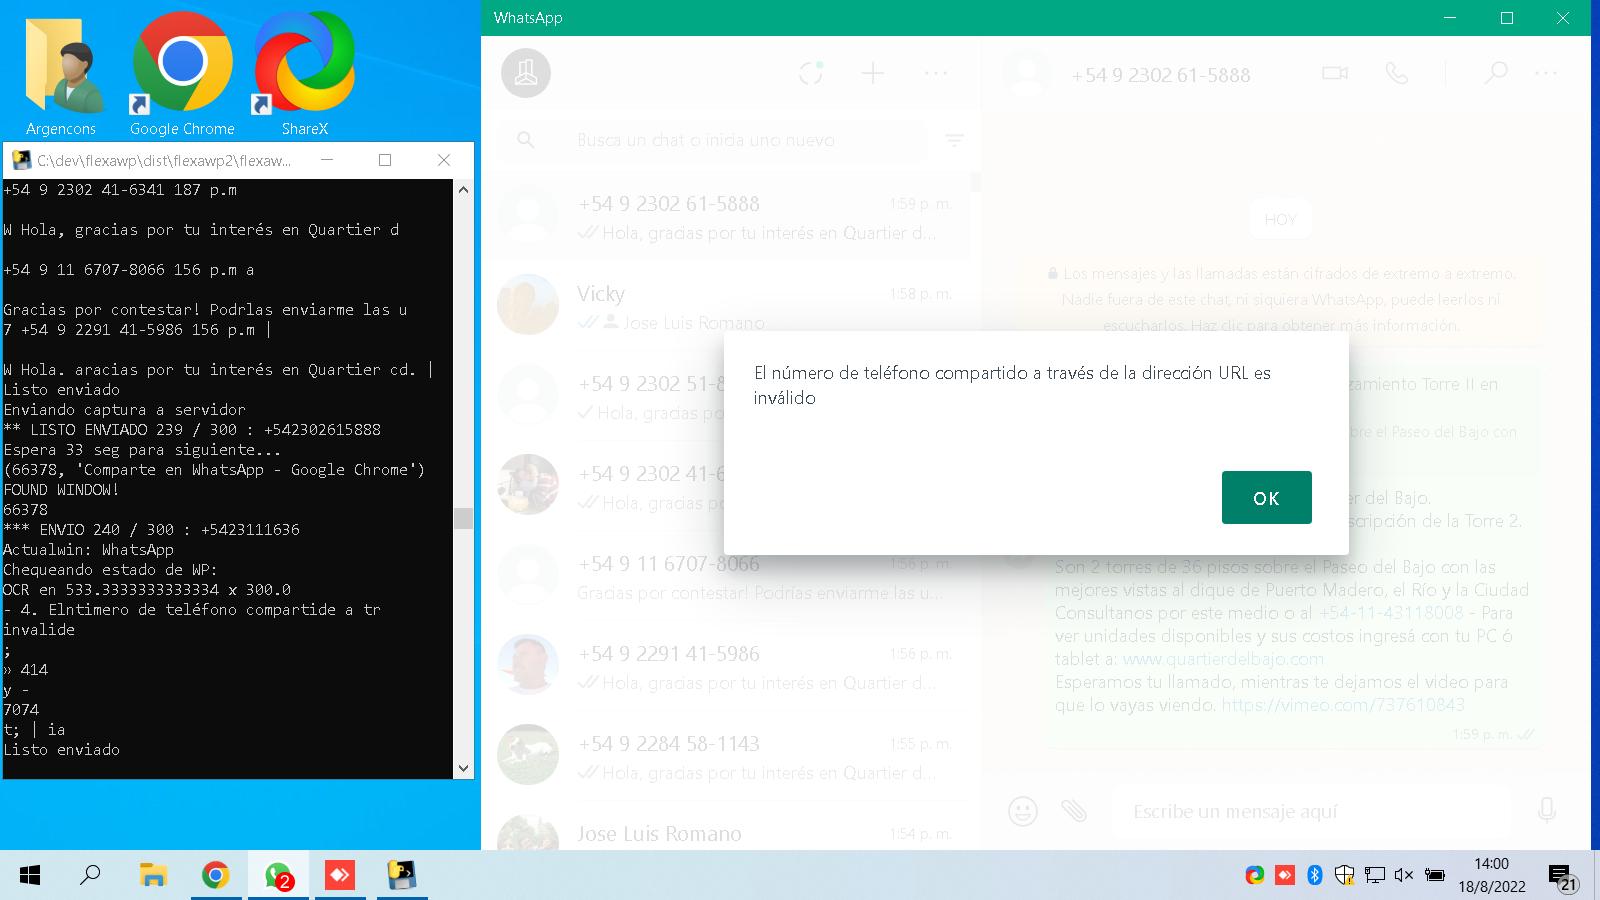Open clock and date 14:00 flyout
Viewport: 1600px width, 900px height.
[x=1491, y=875]
